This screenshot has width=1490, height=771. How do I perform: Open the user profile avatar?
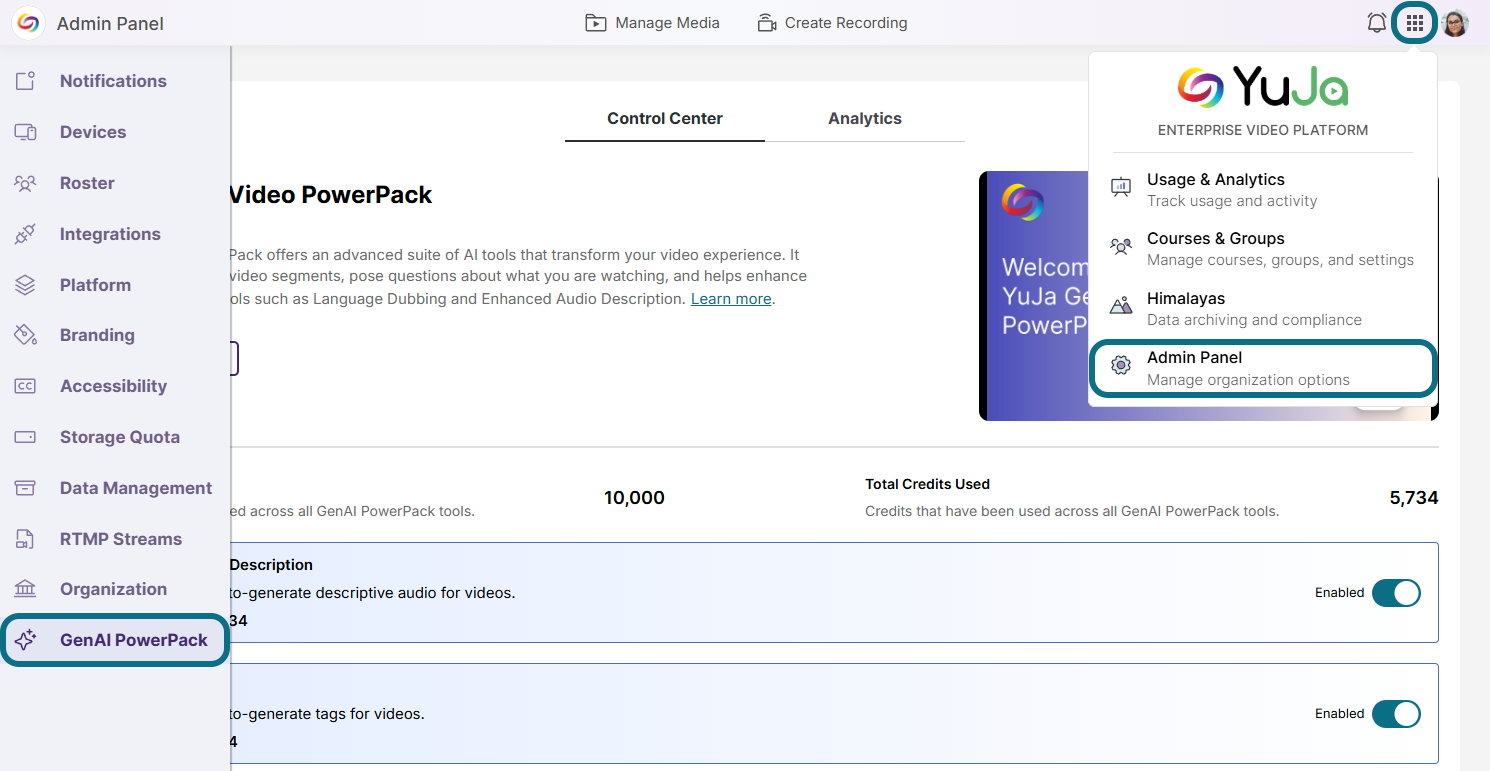[x=1455, y=23]
